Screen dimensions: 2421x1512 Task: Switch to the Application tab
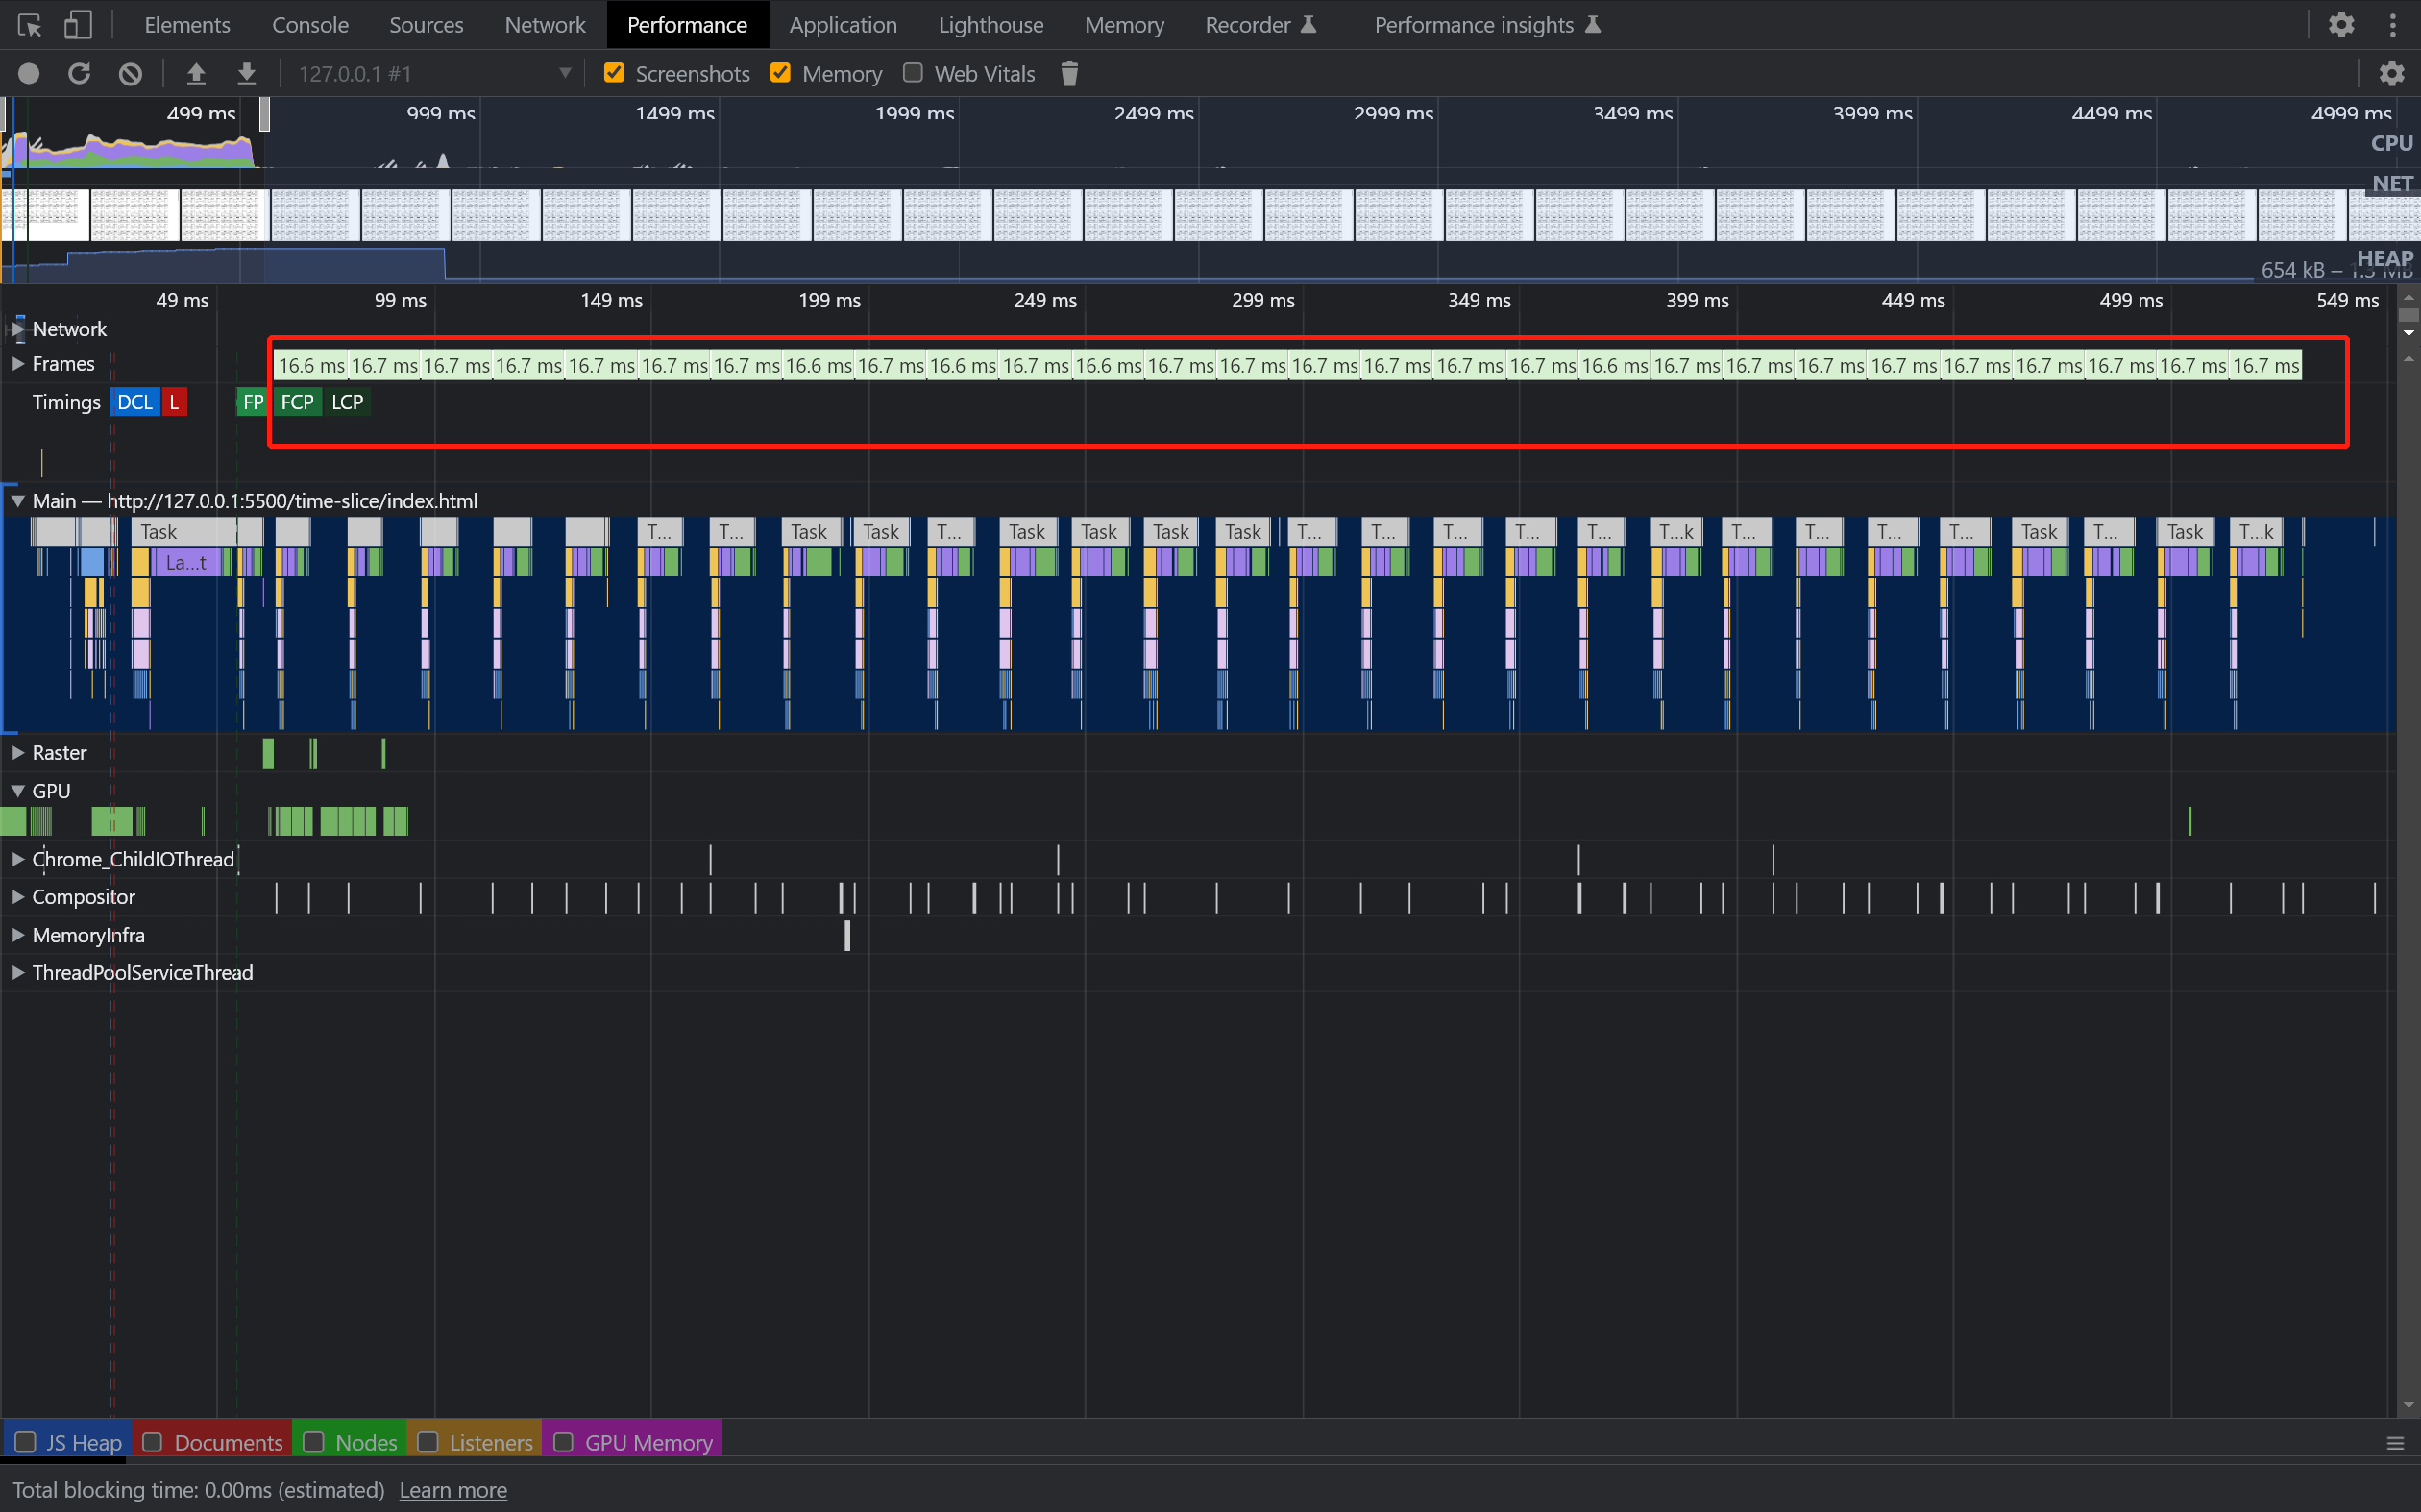click(x=843, y=25)
